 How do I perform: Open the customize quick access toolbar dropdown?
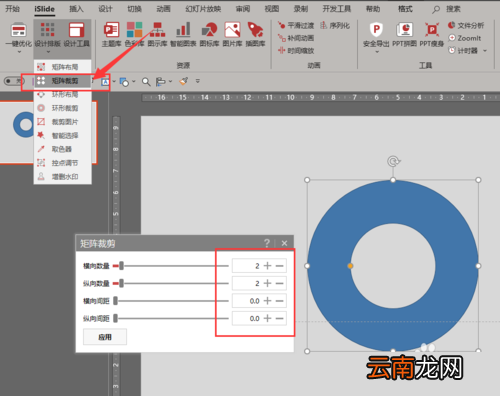(198, 81)
